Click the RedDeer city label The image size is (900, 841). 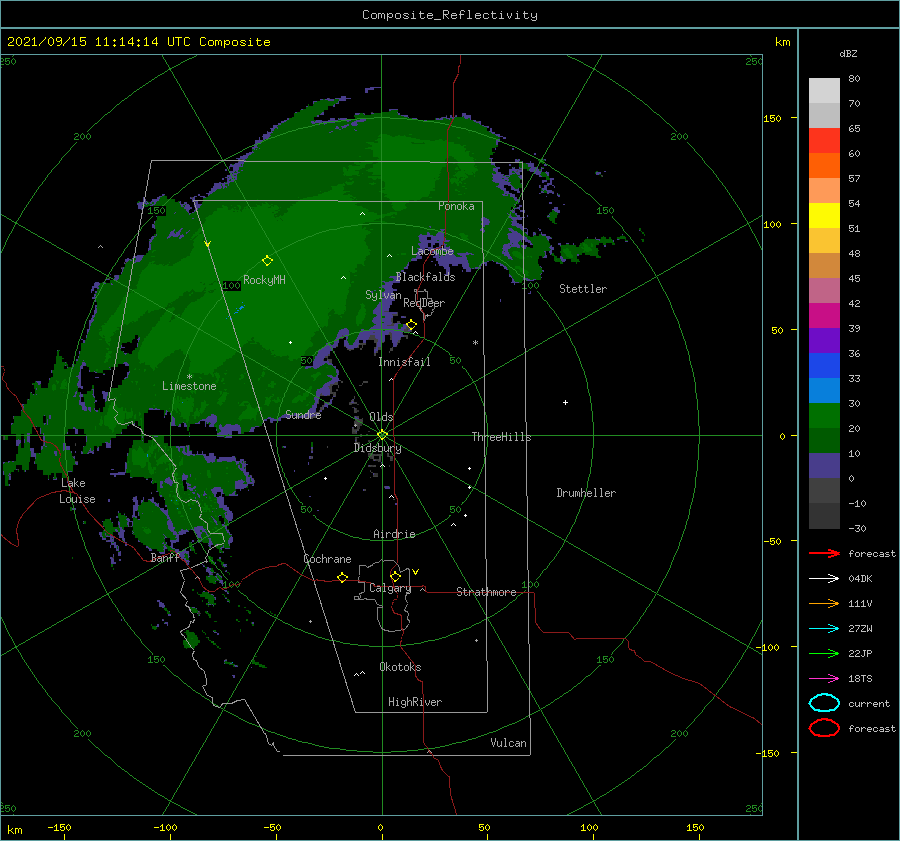(x=424, y=303)
